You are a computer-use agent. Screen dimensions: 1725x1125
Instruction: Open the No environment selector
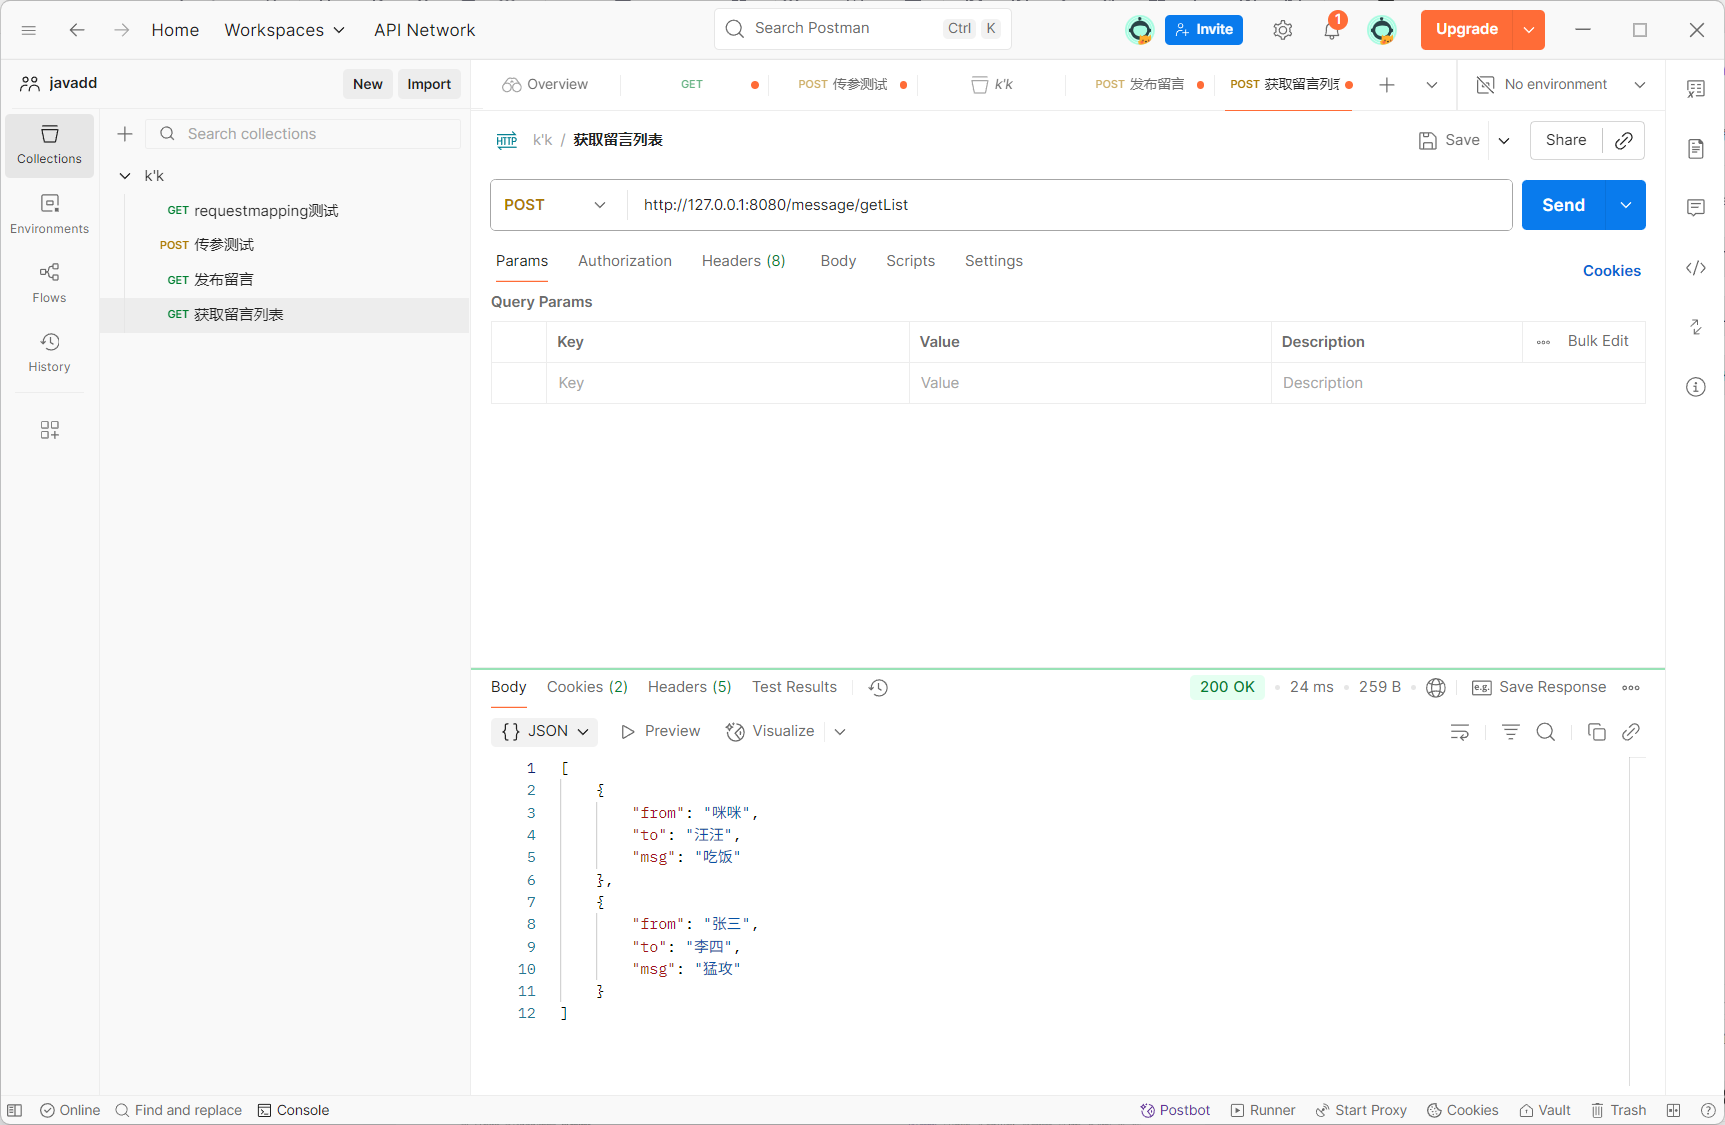1562,85
